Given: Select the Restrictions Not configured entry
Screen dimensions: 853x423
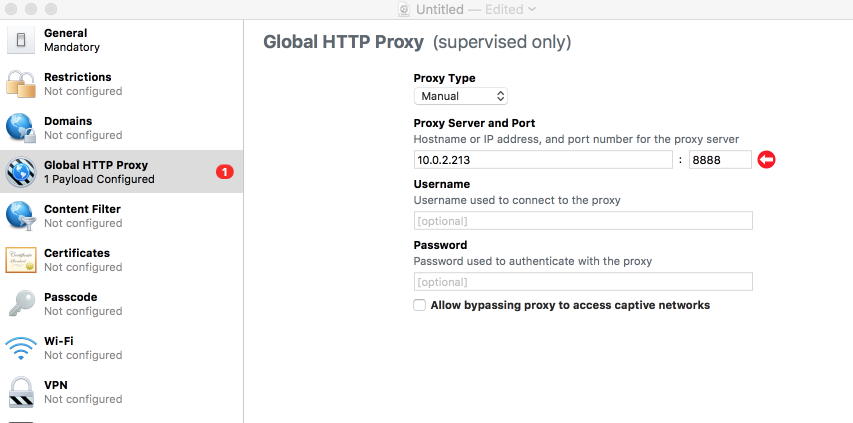Looking at the screenshot, I should coord(83,91).
